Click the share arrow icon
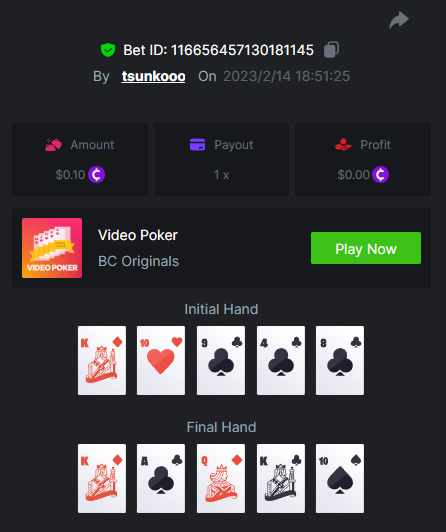Viewport: 446px width, 532px height. click(399, 20)
